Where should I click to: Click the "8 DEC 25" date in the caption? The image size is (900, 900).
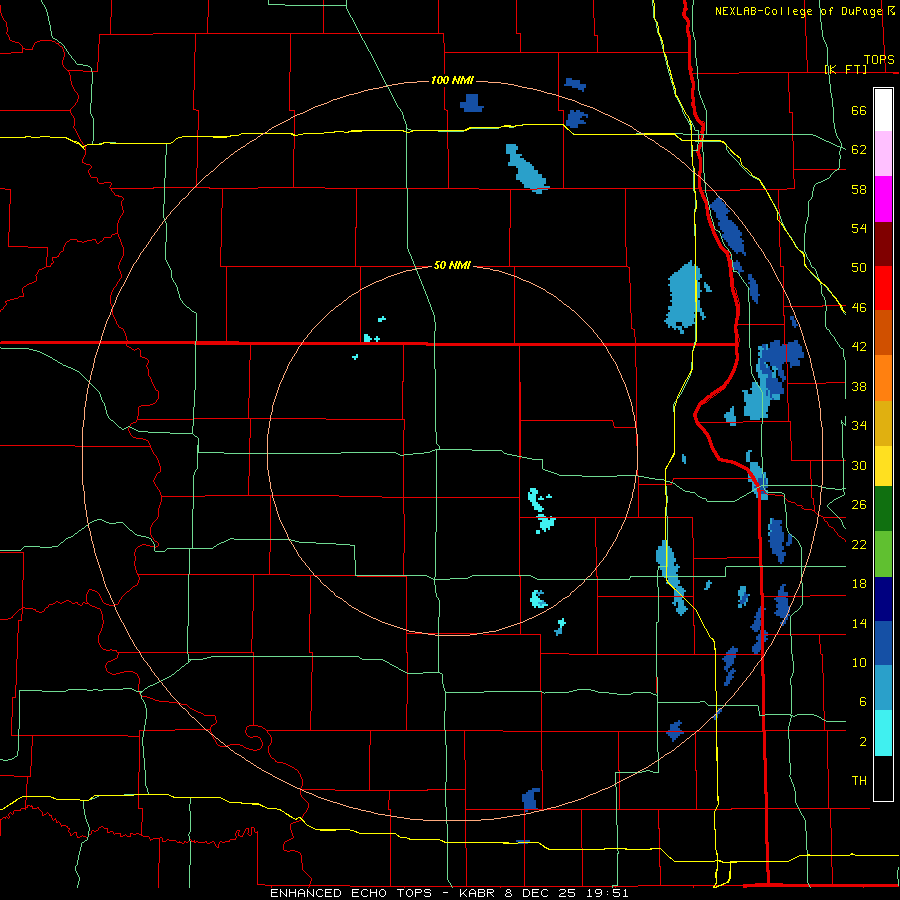point(540,893)
